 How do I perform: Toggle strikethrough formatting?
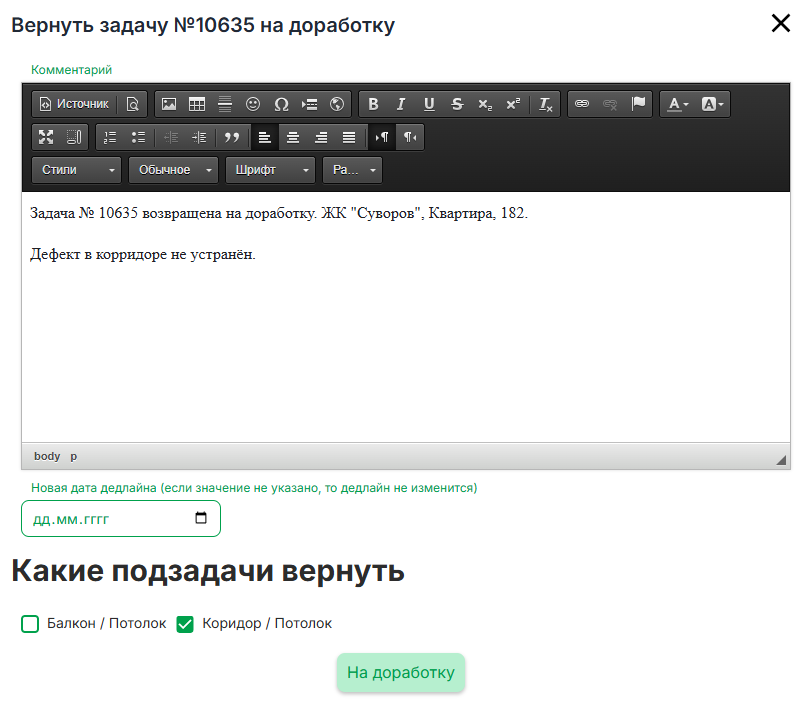(457, 104)
